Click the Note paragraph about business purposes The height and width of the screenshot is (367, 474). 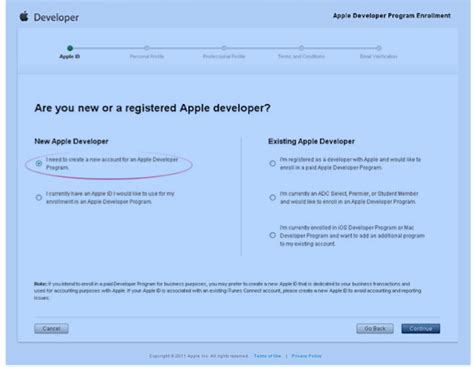pyautogui.click(x=227, y=291)
